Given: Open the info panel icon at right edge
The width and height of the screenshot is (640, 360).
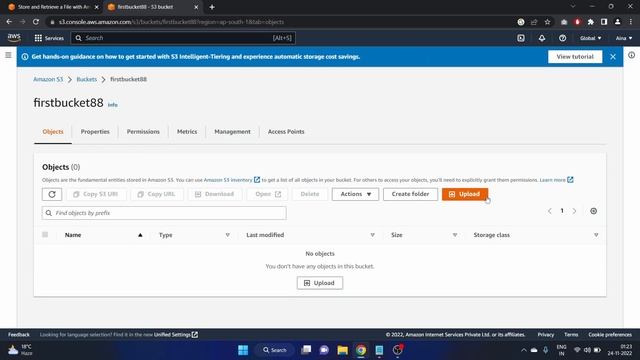Looking at the screenshot, I should click(x=631, y=55).
